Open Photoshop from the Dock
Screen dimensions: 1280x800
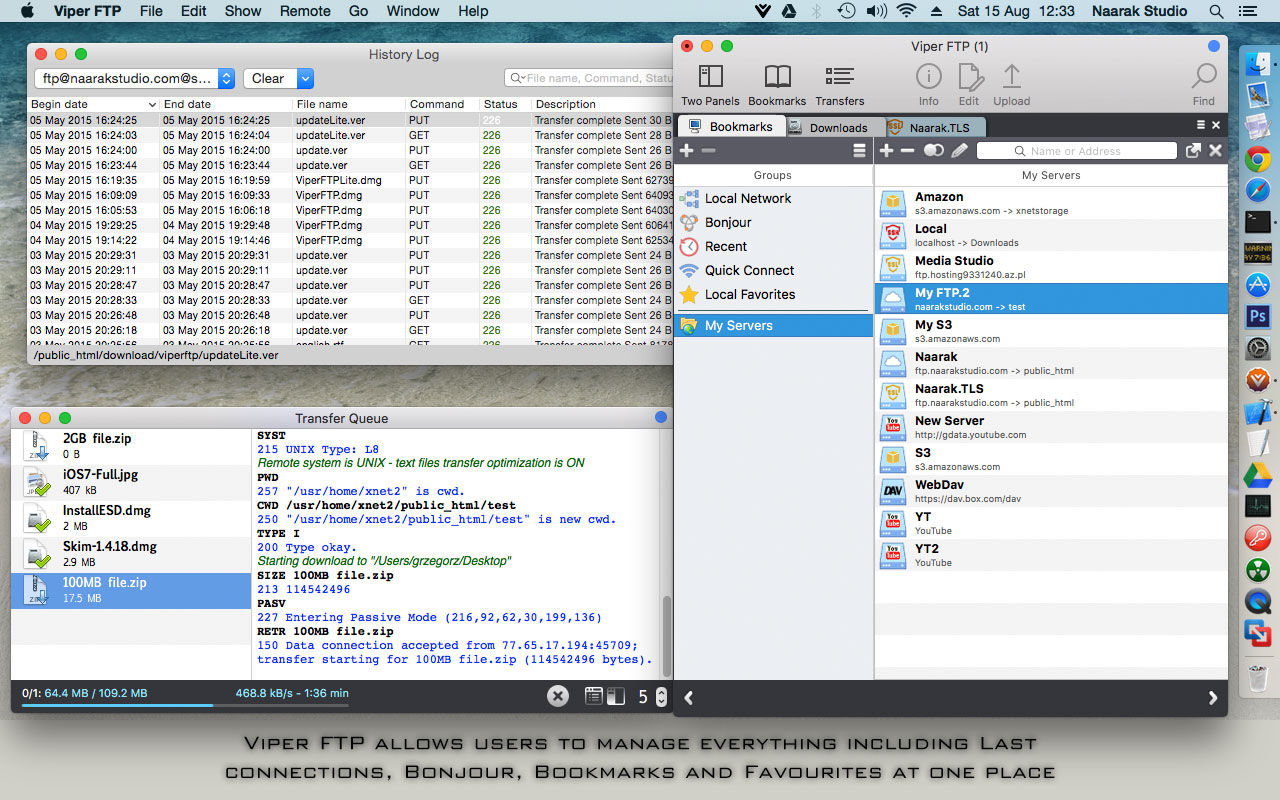(x=1258, y=317)
